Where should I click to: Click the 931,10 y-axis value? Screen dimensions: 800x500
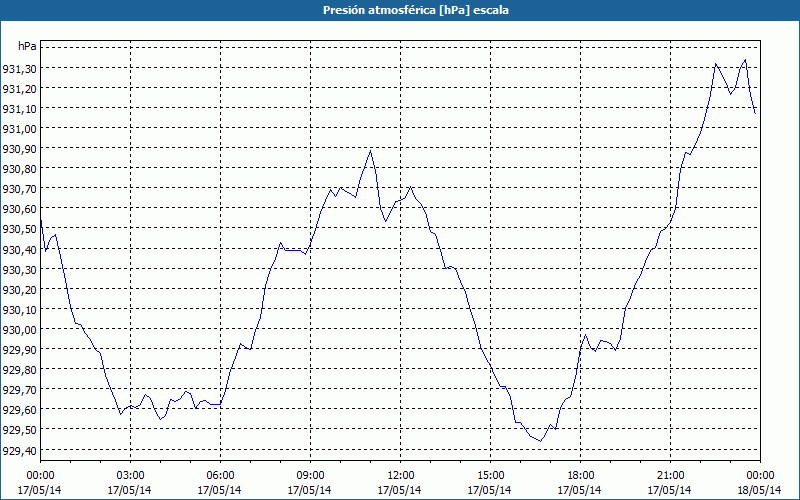click(19, 108)
